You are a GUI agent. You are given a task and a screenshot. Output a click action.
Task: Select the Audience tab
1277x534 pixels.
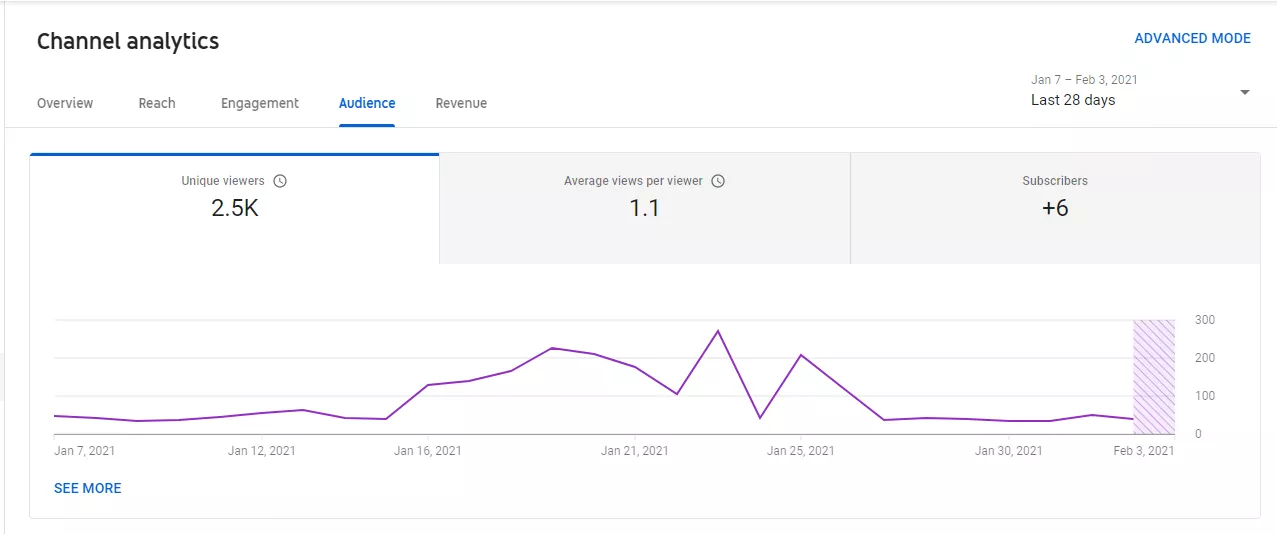[367, 103]
